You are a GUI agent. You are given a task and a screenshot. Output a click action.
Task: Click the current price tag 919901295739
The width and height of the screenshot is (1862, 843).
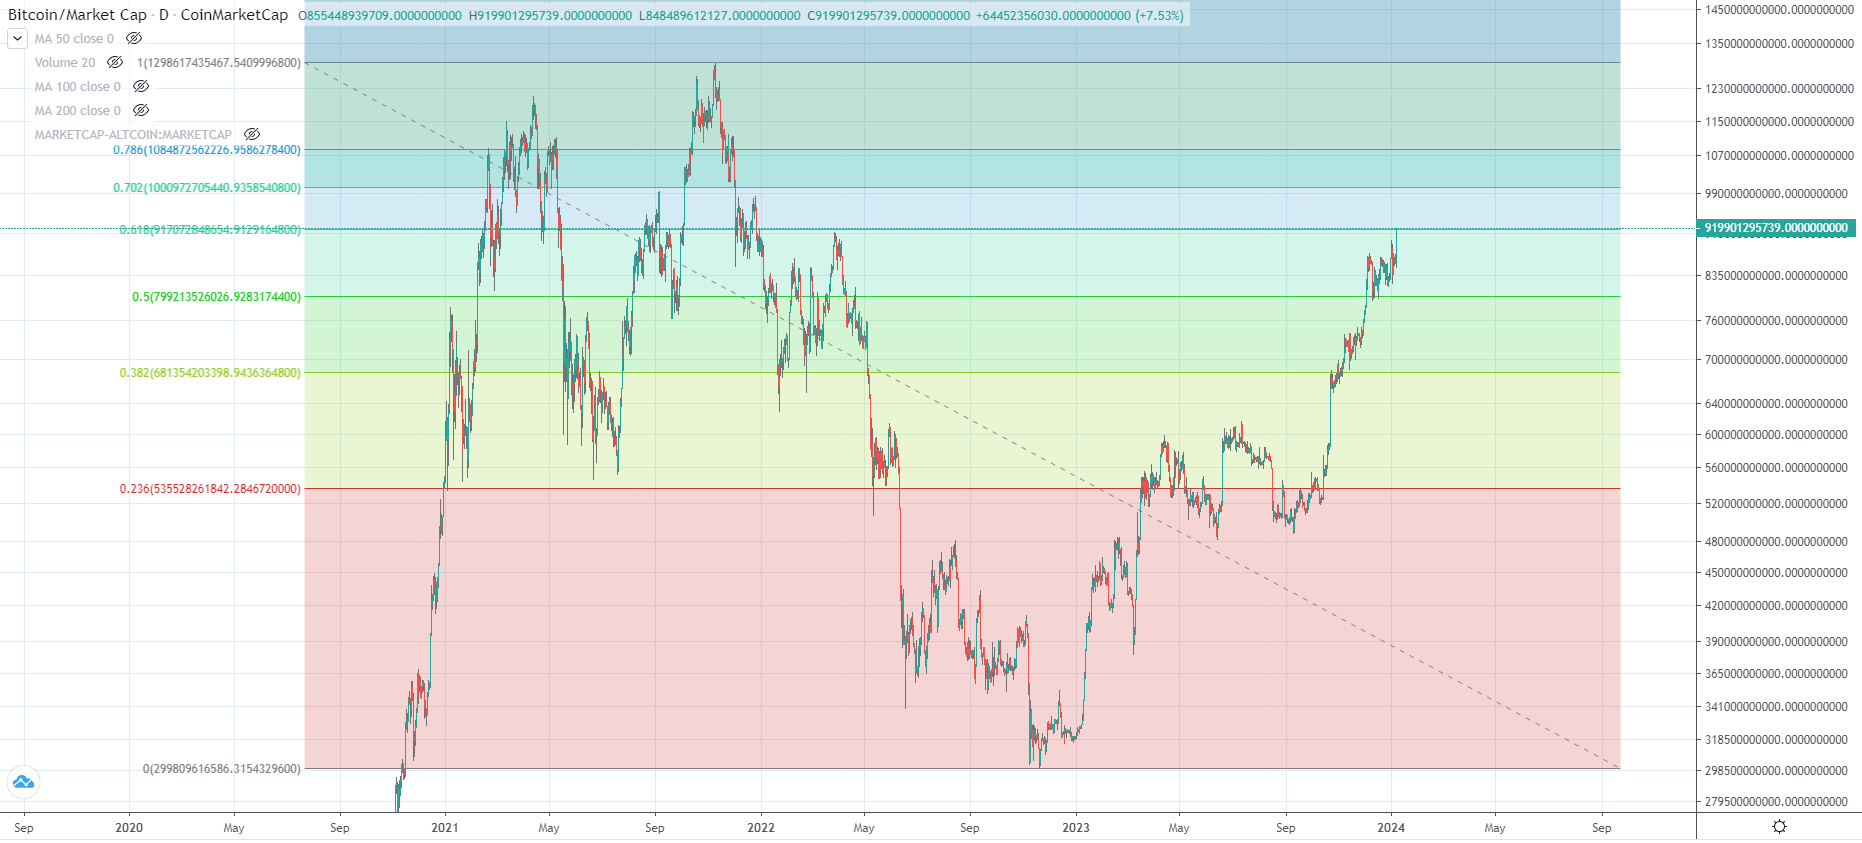(x=1776, y=228)
